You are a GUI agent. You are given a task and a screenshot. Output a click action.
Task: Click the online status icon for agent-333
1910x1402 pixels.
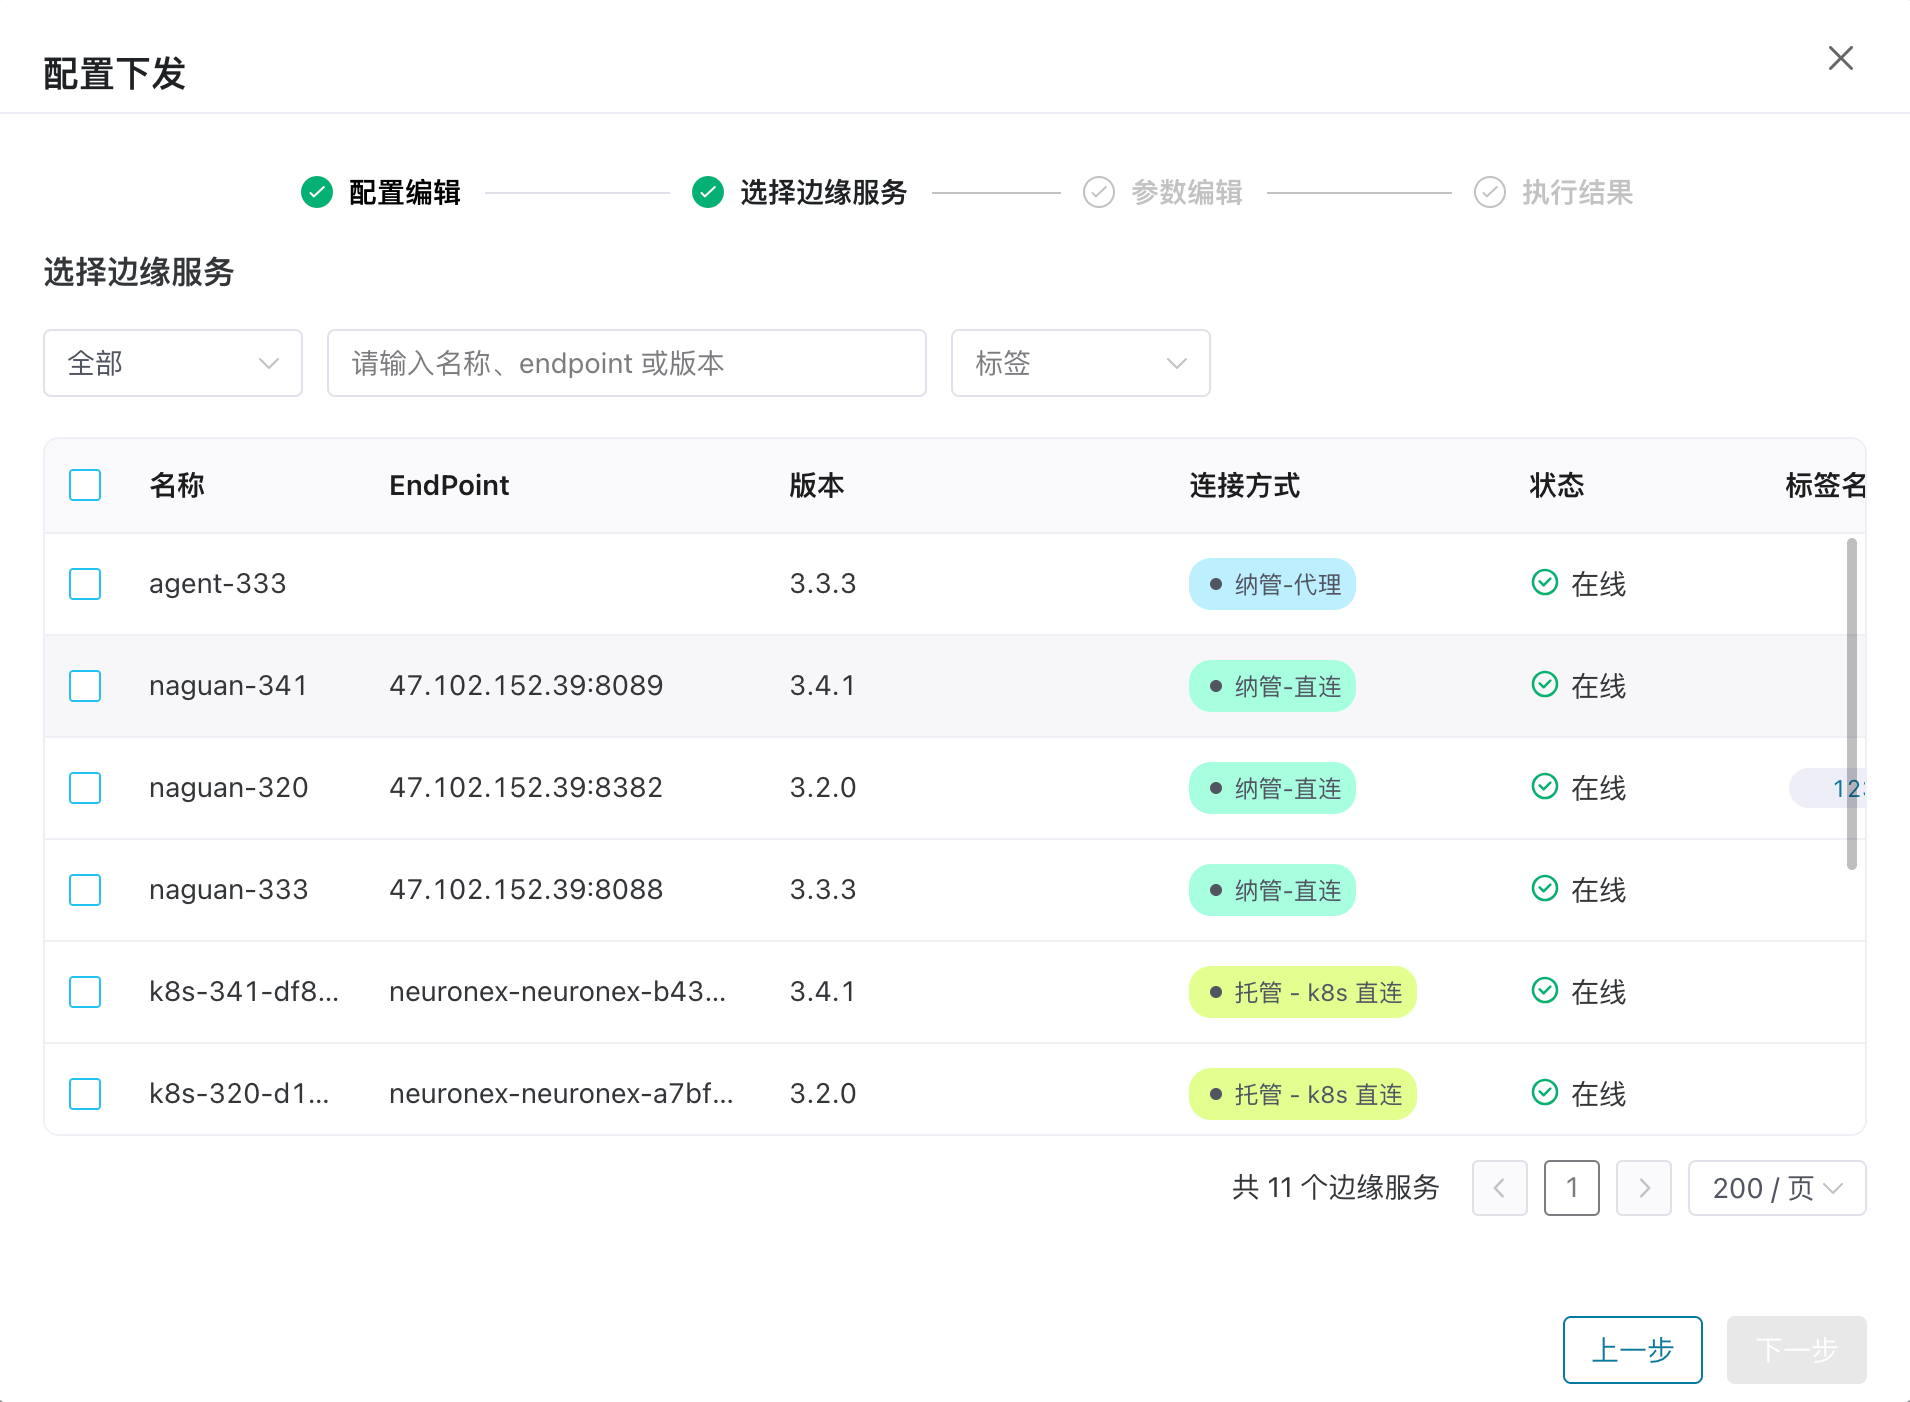point(1545,582)
